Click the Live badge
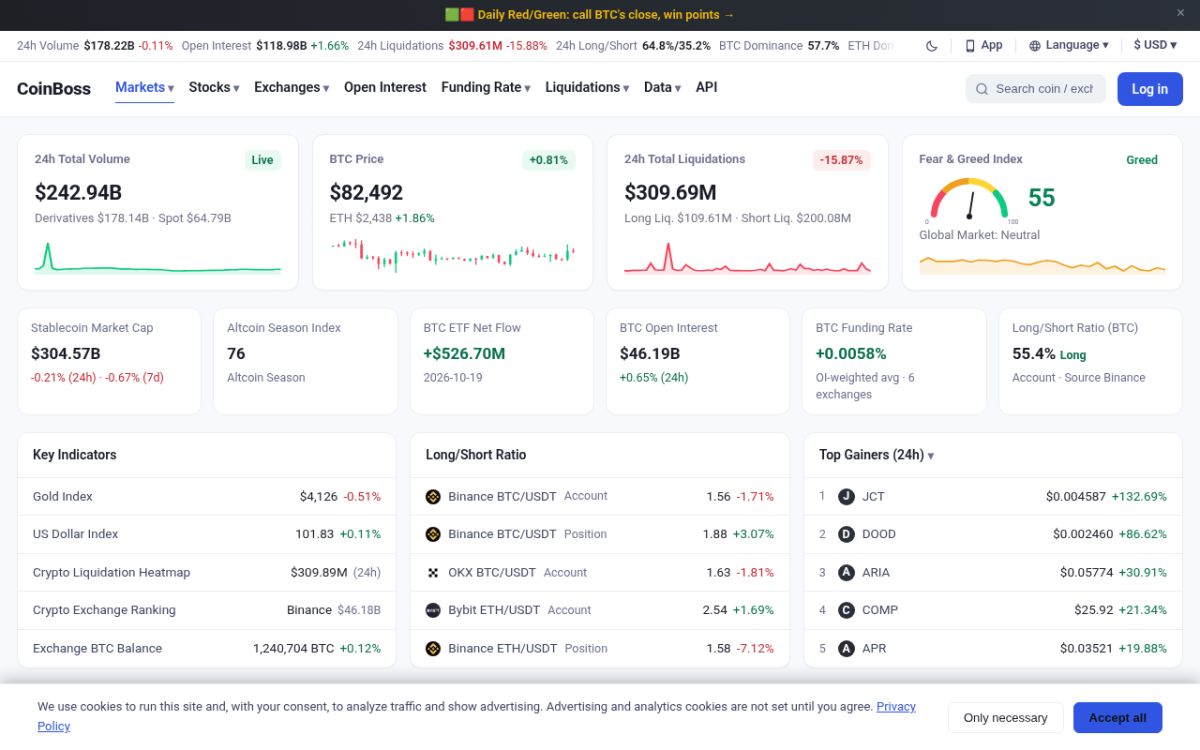The image size is (1200, 750). click(262, 160)
